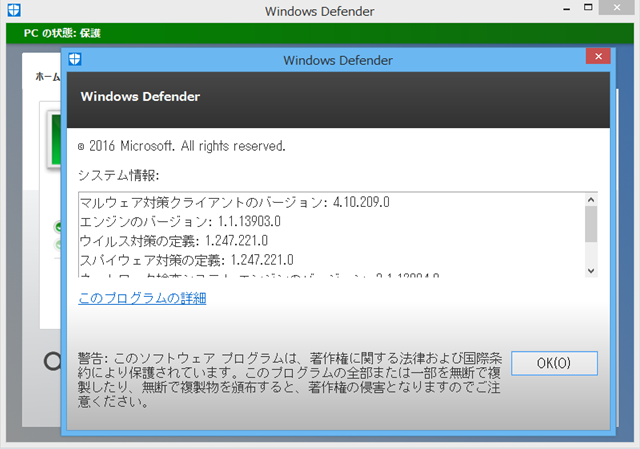Select the マルウェア対策クライアントのバージョン line
Screen dimensions: 640x449
point(234,203)
